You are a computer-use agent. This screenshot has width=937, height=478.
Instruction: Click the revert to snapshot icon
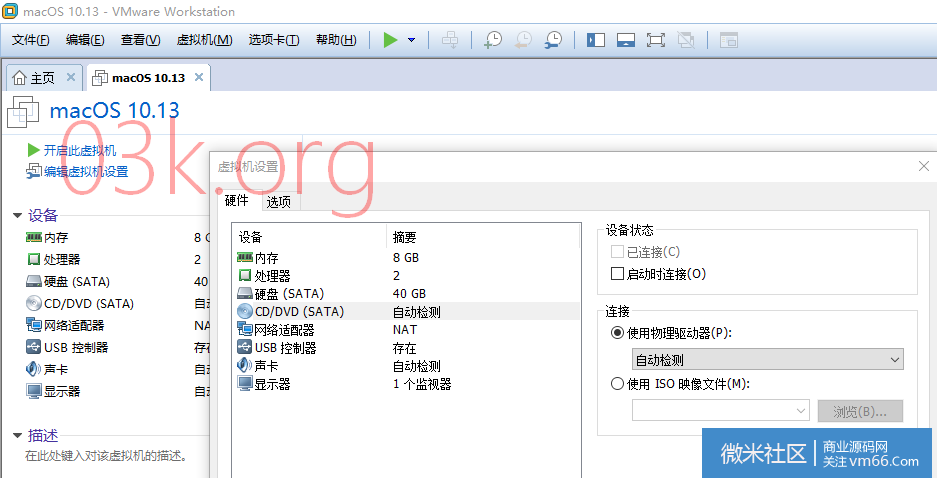[523, 40]
